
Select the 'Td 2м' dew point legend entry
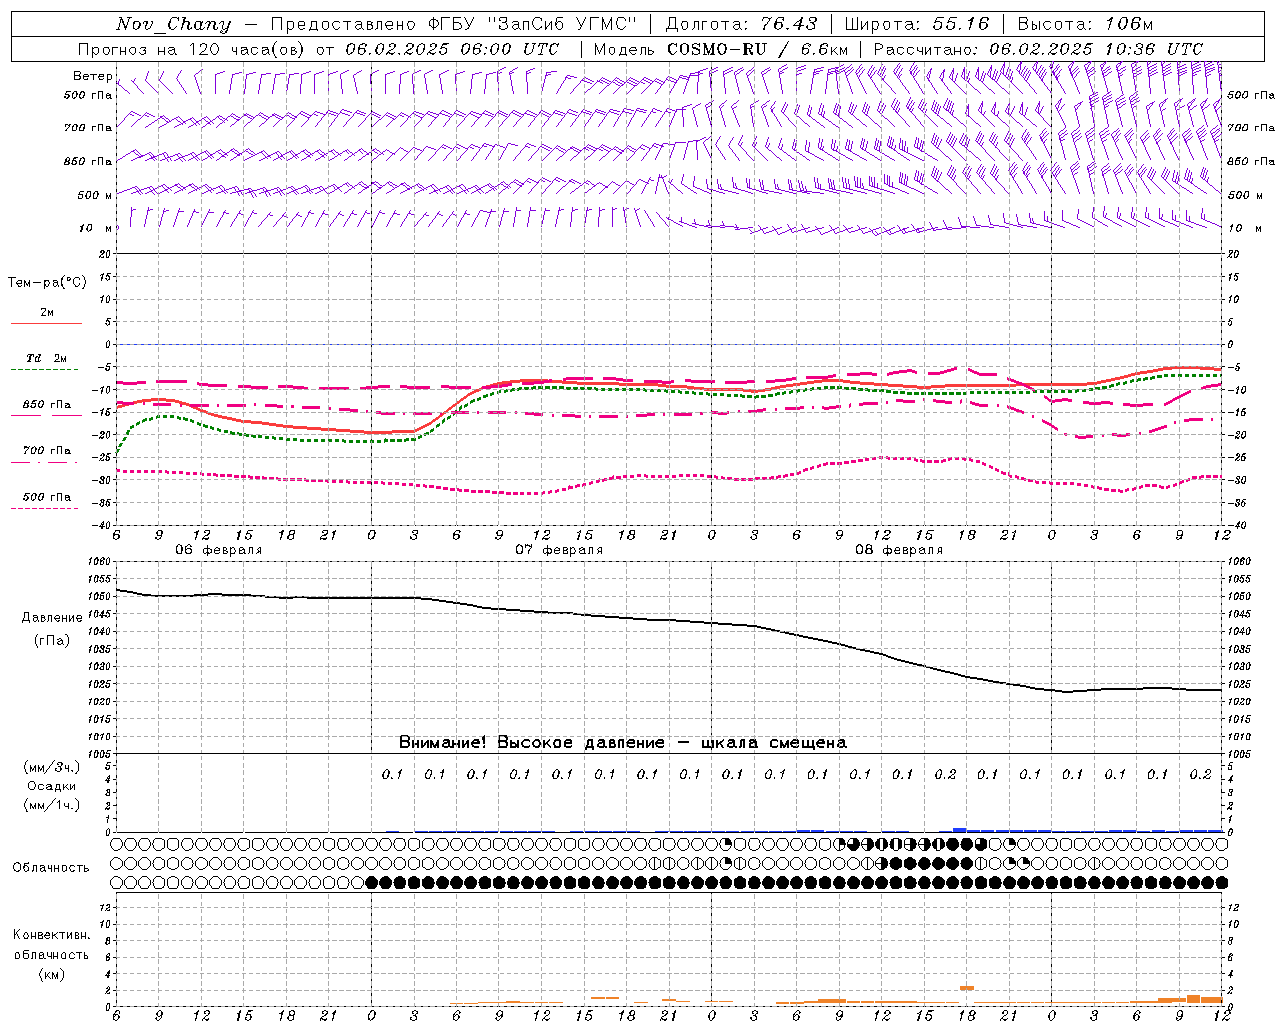(47, 358)
